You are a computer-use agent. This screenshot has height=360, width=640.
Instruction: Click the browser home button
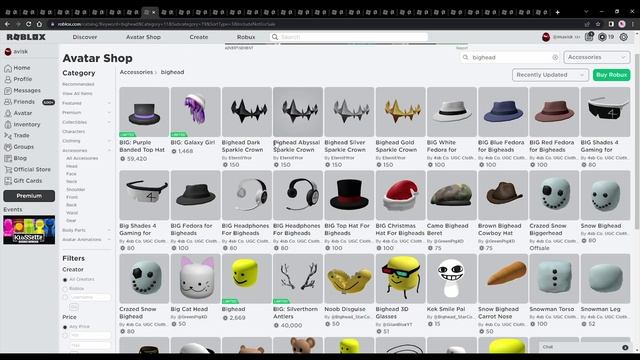coord(39,24)
